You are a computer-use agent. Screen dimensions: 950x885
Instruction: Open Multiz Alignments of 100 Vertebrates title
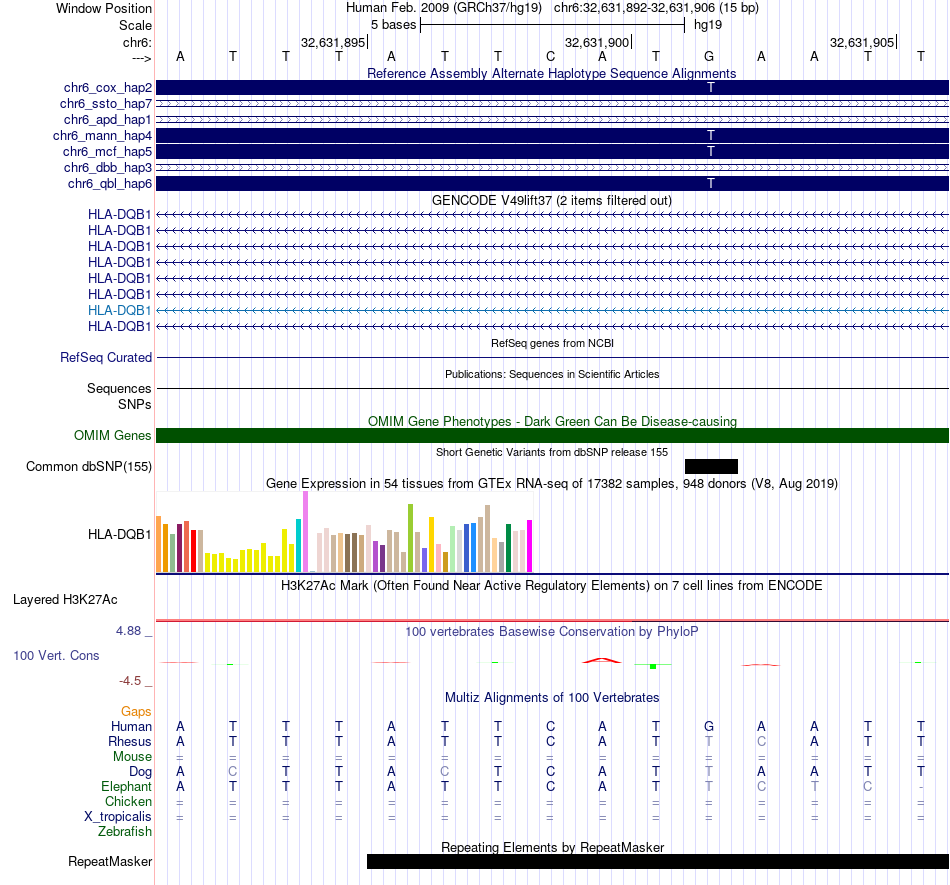(552, 697)
